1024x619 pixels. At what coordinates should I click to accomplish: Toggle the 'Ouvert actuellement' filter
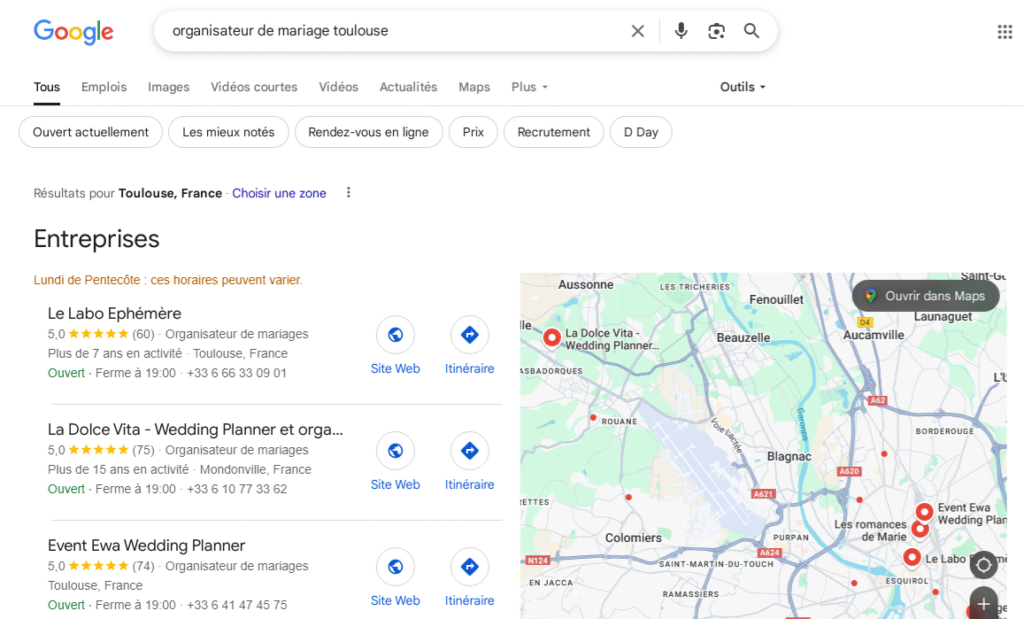pos(91,132)
